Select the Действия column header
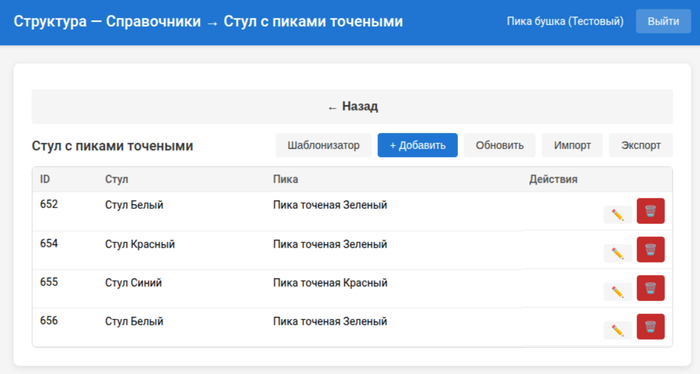Screen dimensions: 700x374 (553, 179)
